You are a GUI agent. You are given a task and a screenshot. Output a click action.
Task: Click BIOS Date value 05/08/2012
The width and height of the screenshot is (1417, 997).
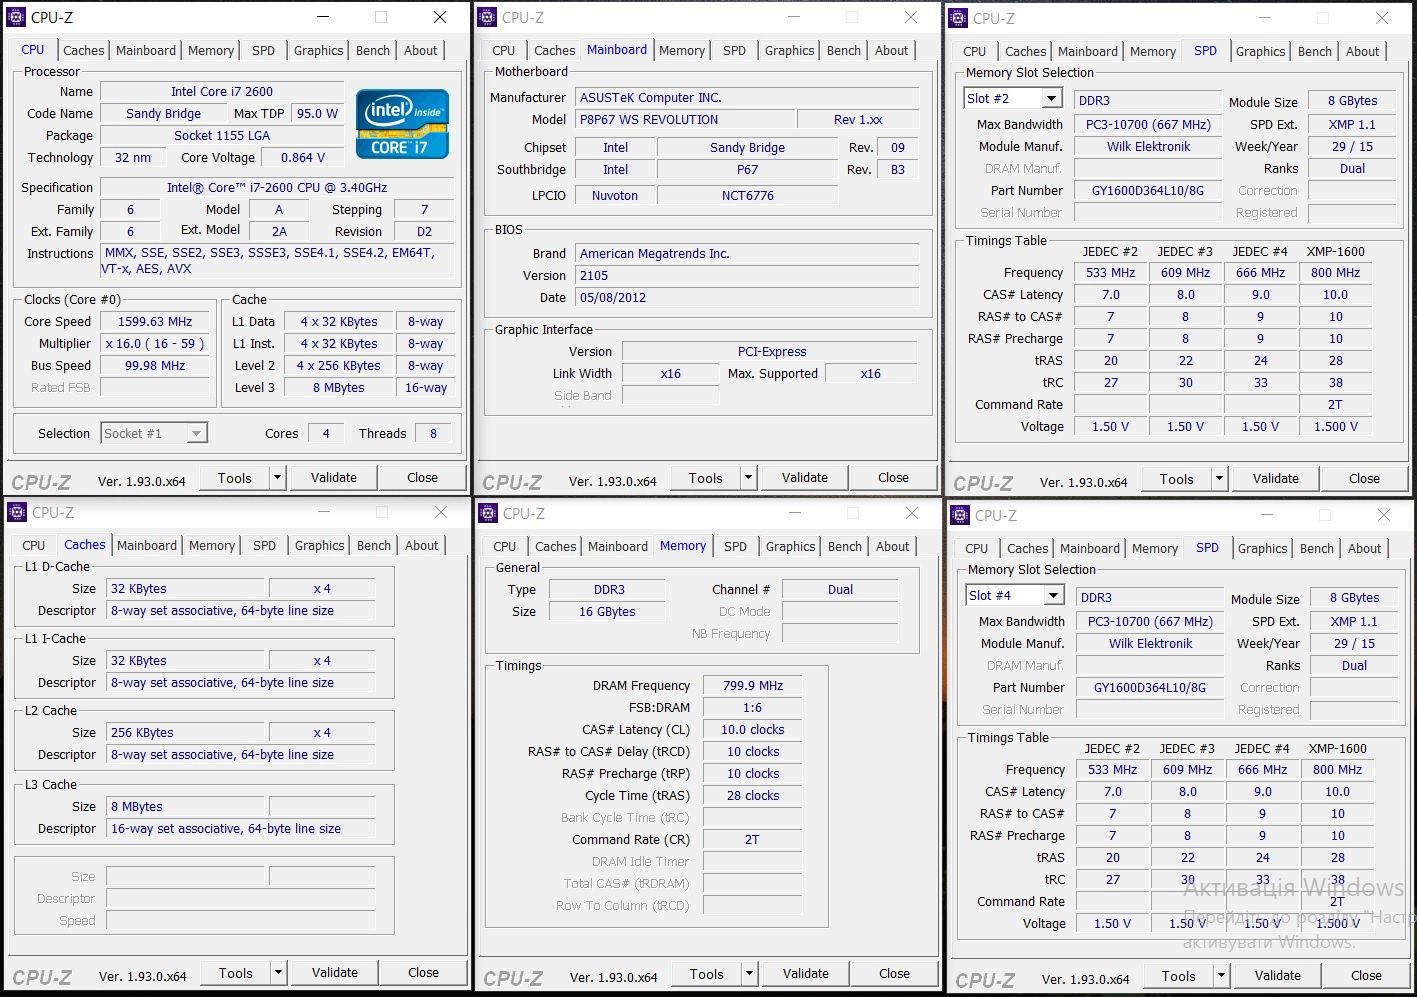coord(747,297)
